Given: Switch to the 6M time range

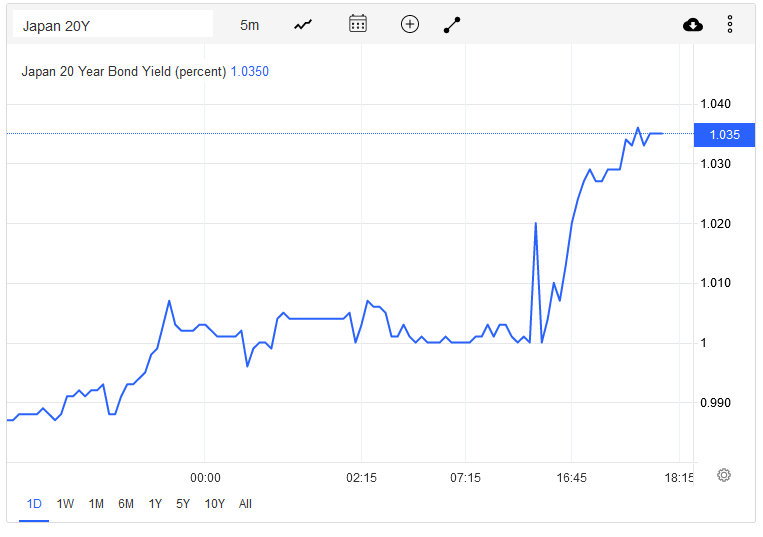Looking at the screenshot, I should [126, 504].
